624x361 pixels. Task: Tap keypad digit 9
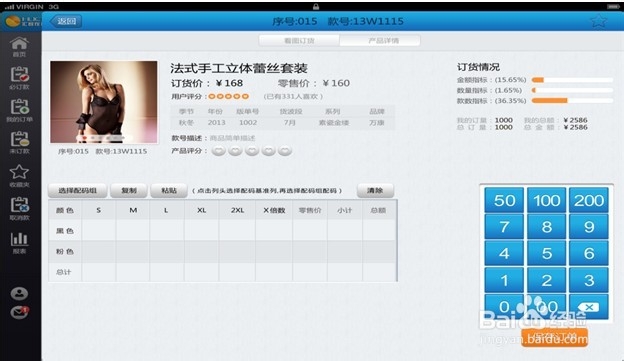tap(589, 227)
